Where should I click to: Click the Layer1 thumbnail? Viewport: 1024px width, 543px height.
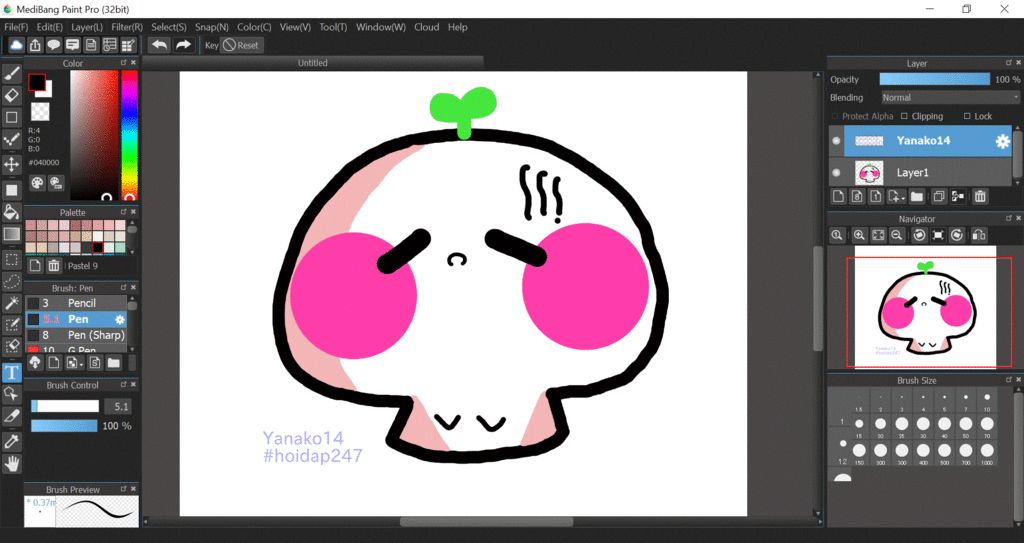tap(869, 173)
